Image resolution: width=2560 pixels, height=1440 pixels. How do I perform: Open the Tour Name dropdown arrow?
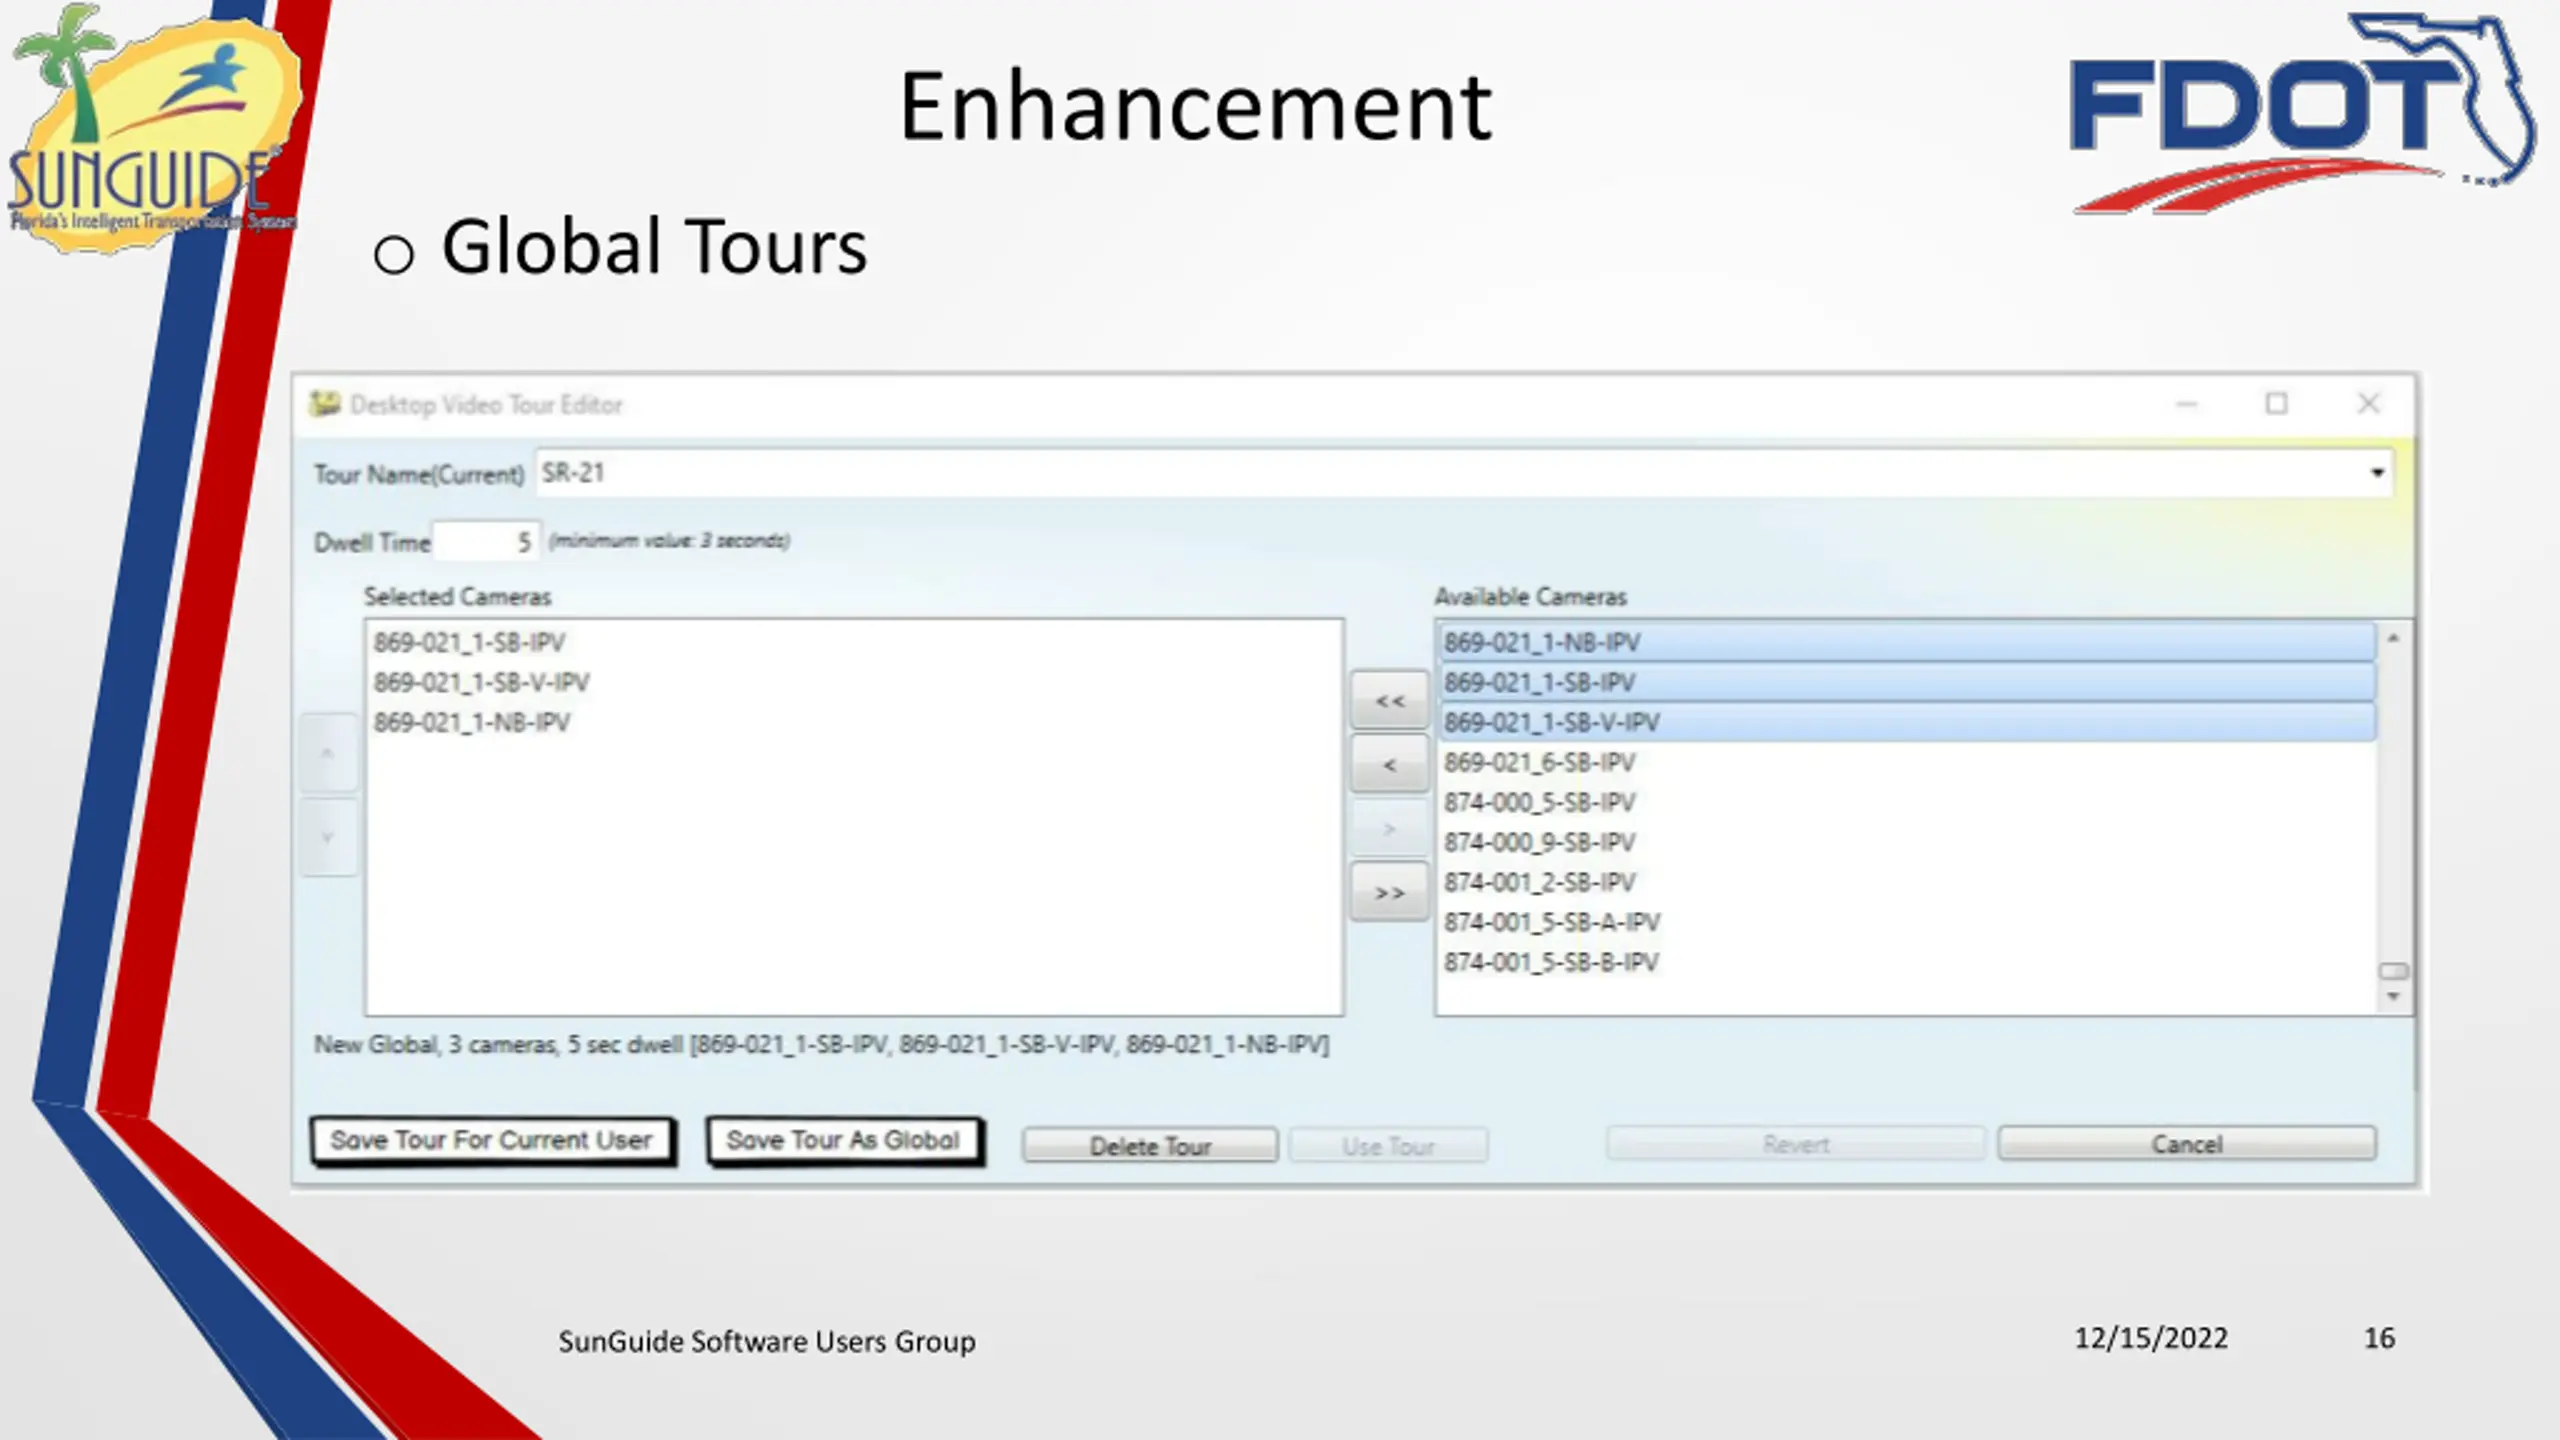(2377, 472)
